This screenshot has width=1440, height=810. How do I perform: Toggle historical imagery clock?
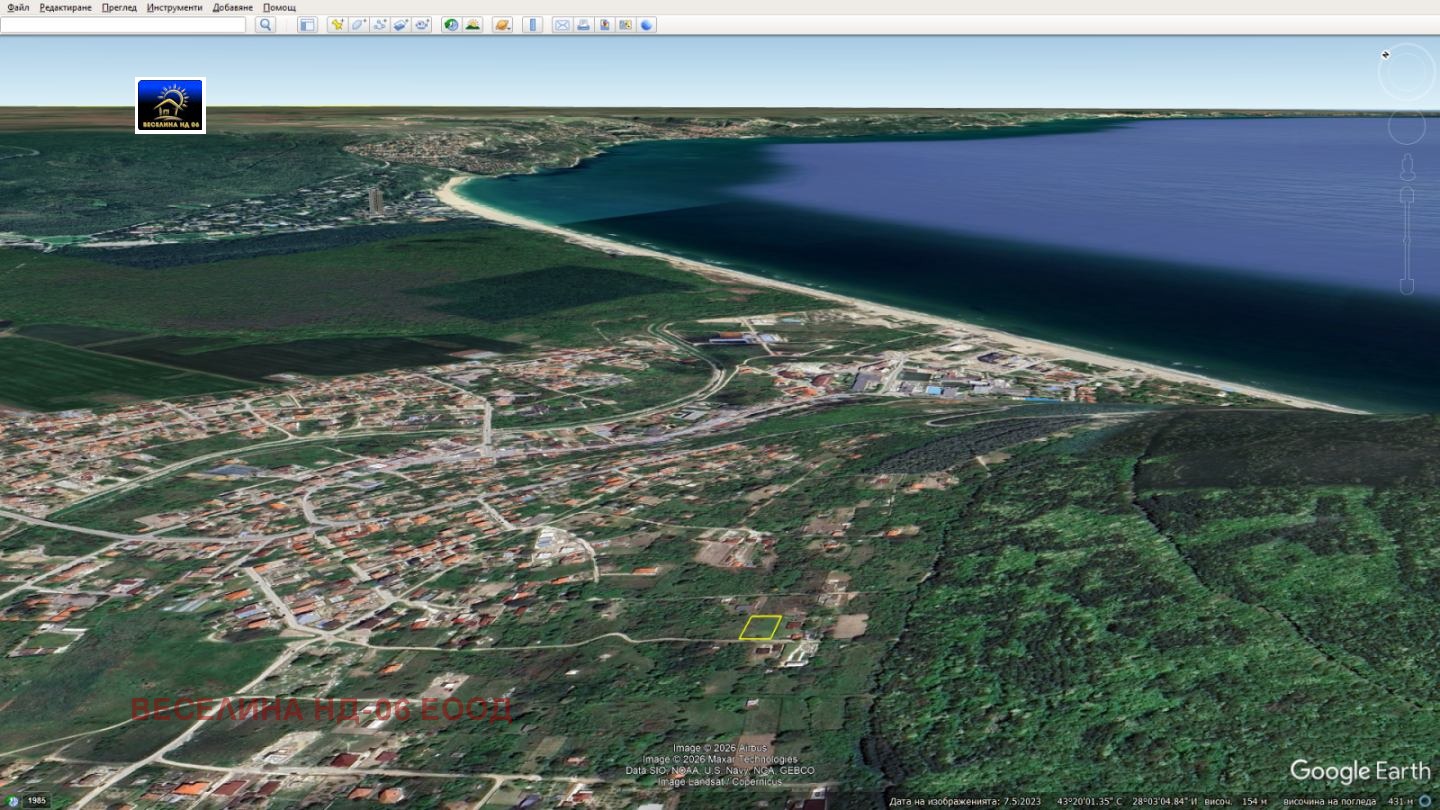click(x=451, y=25)
